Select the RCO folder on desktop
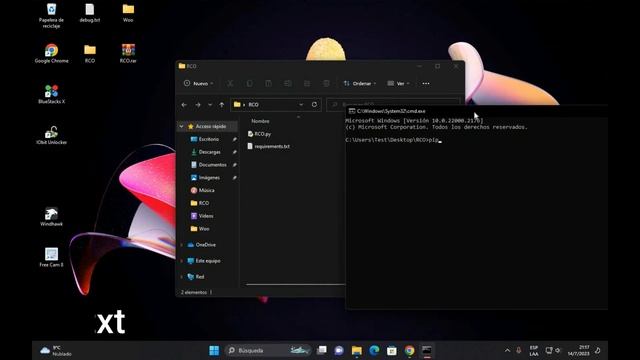Image resolution: width=640 pixels, height=360 pixels. (x=90, y=53)
